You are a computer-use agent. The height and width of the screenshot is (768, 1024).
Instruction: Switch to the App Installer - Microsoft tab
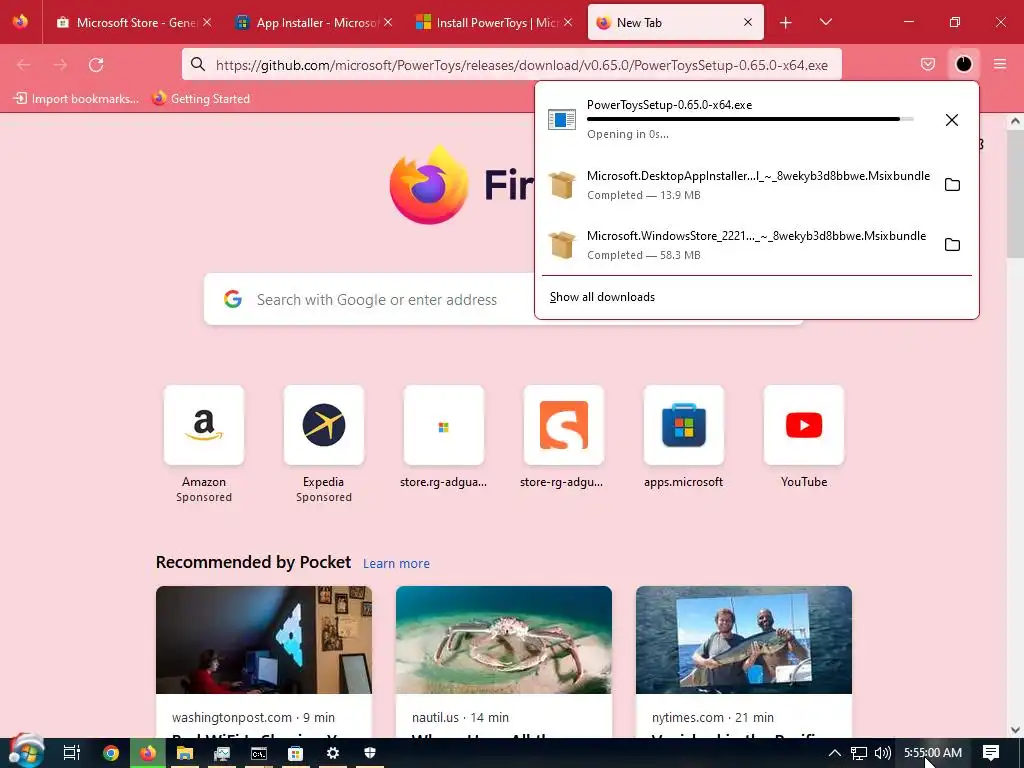pos(315,22)
